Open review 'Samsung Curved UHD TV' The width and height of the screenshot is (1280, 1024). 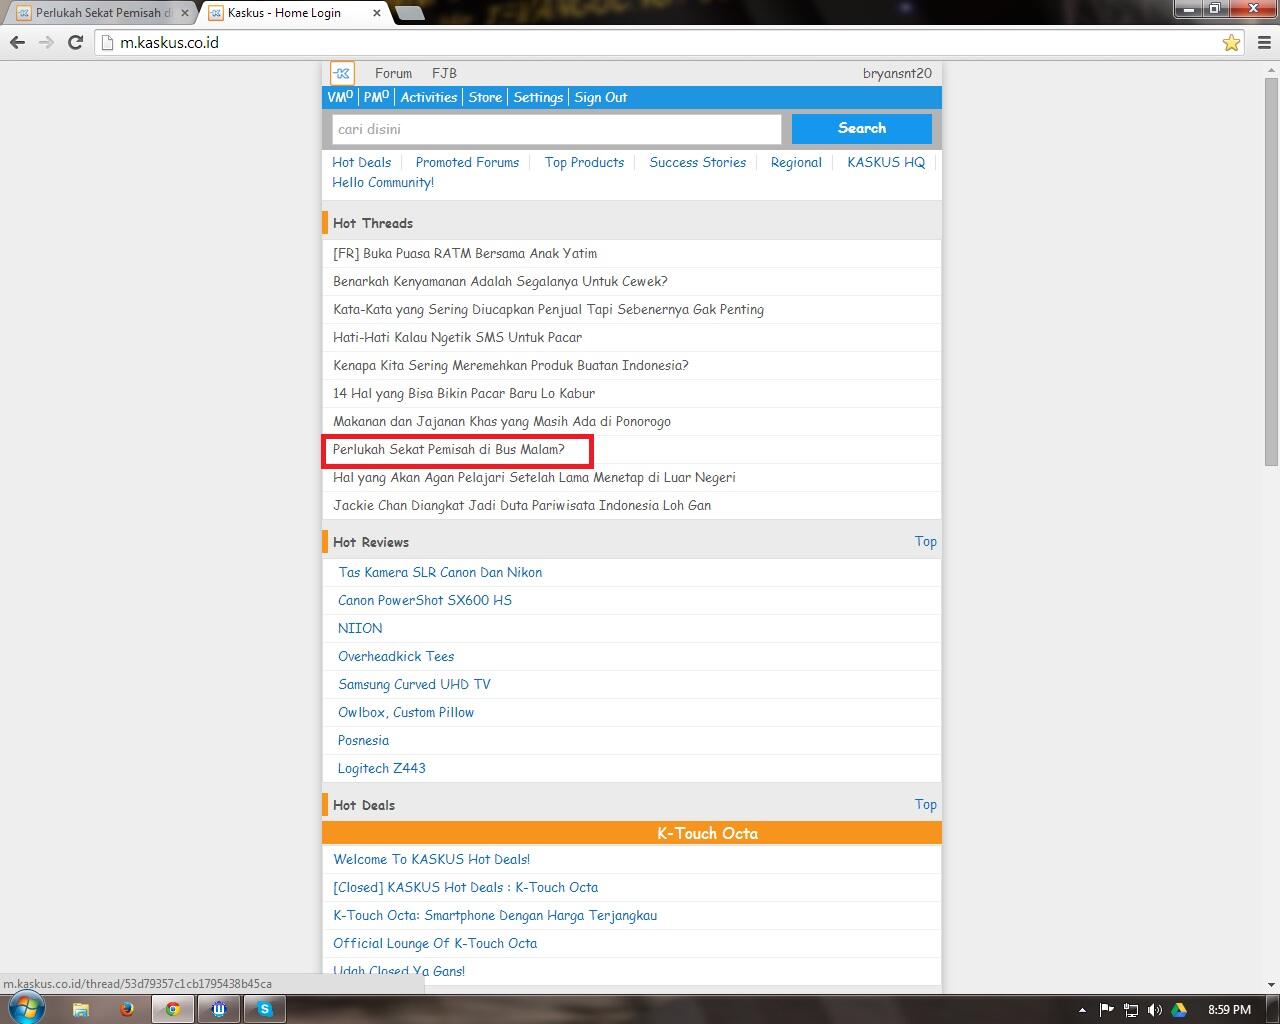pyautogui.click(x=414, y=684)
